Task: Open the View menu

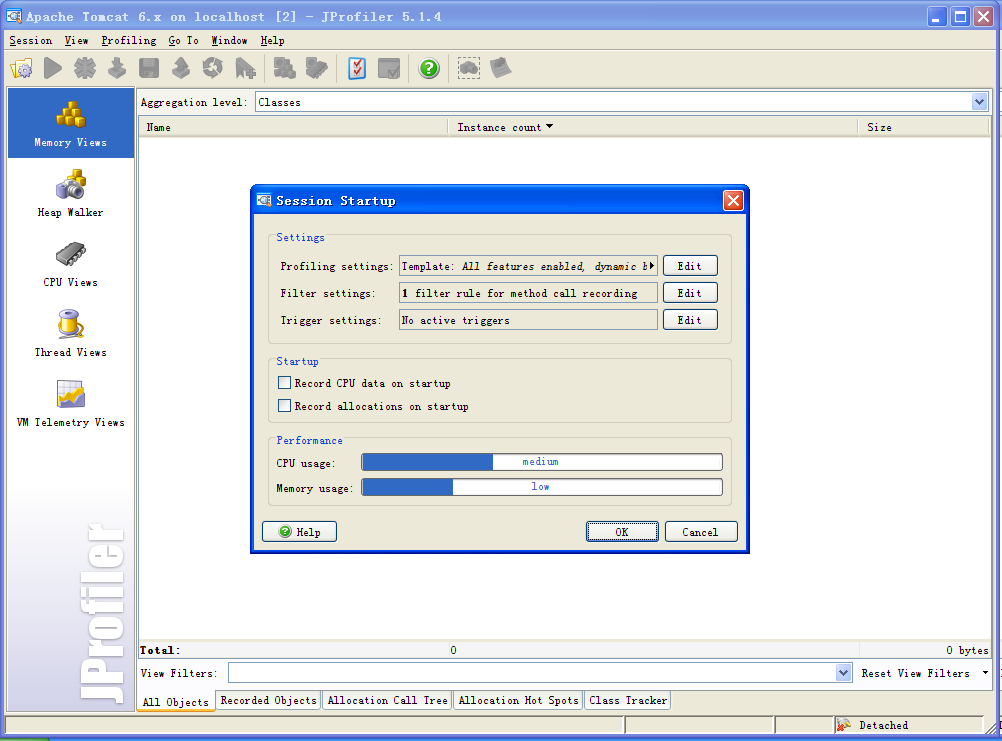Action: (x=76, y=40)
